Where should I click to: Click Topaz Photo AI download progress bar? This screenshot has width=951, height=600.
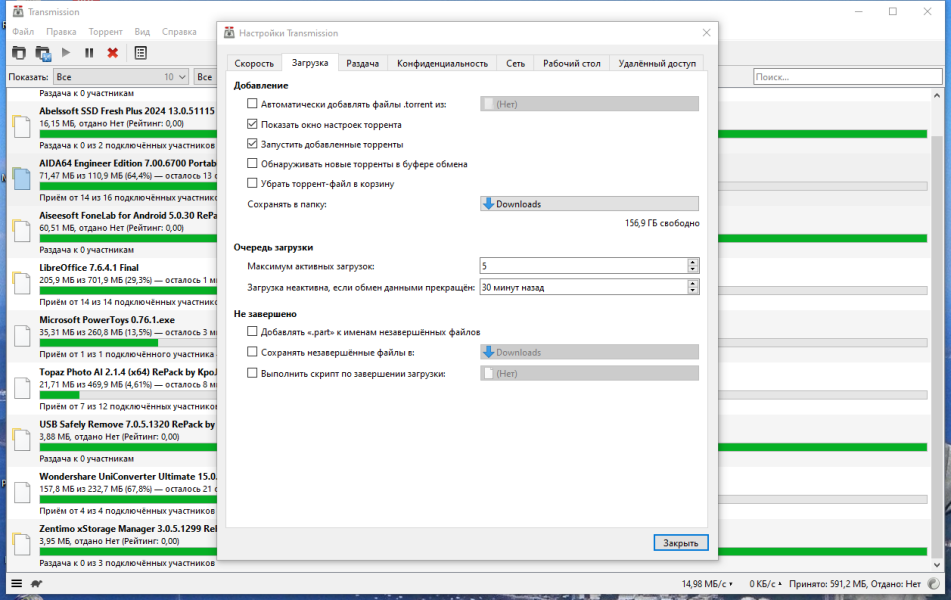[129, 395]
